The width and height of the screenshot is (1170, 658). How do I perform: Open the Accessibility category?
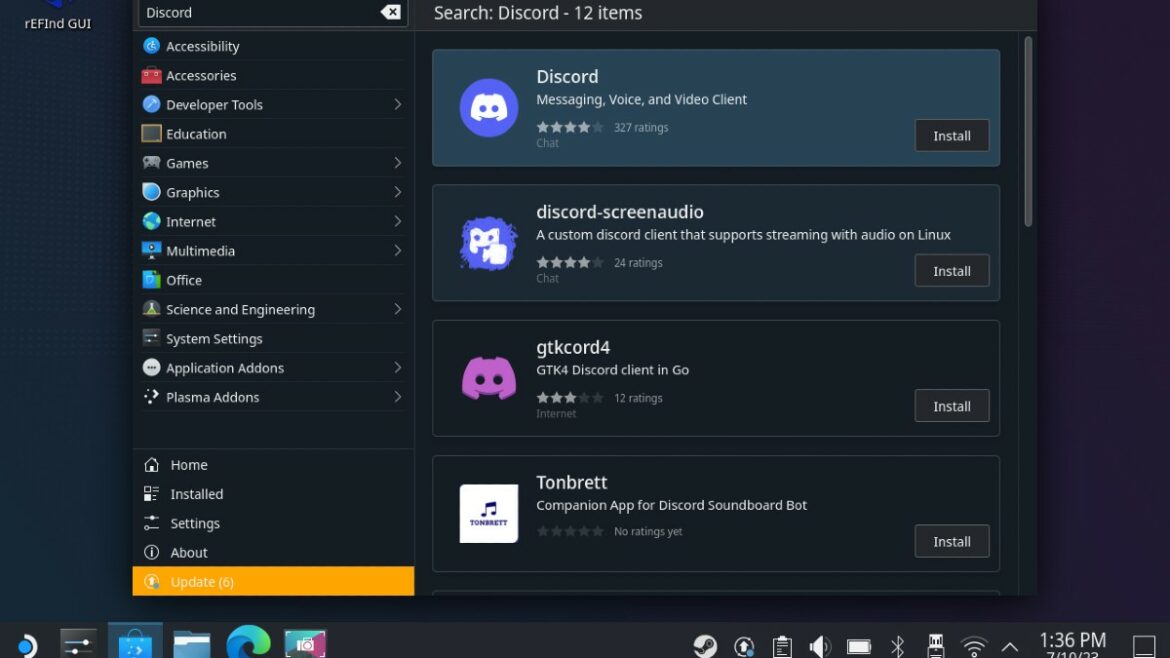click(x=272, y=46)
